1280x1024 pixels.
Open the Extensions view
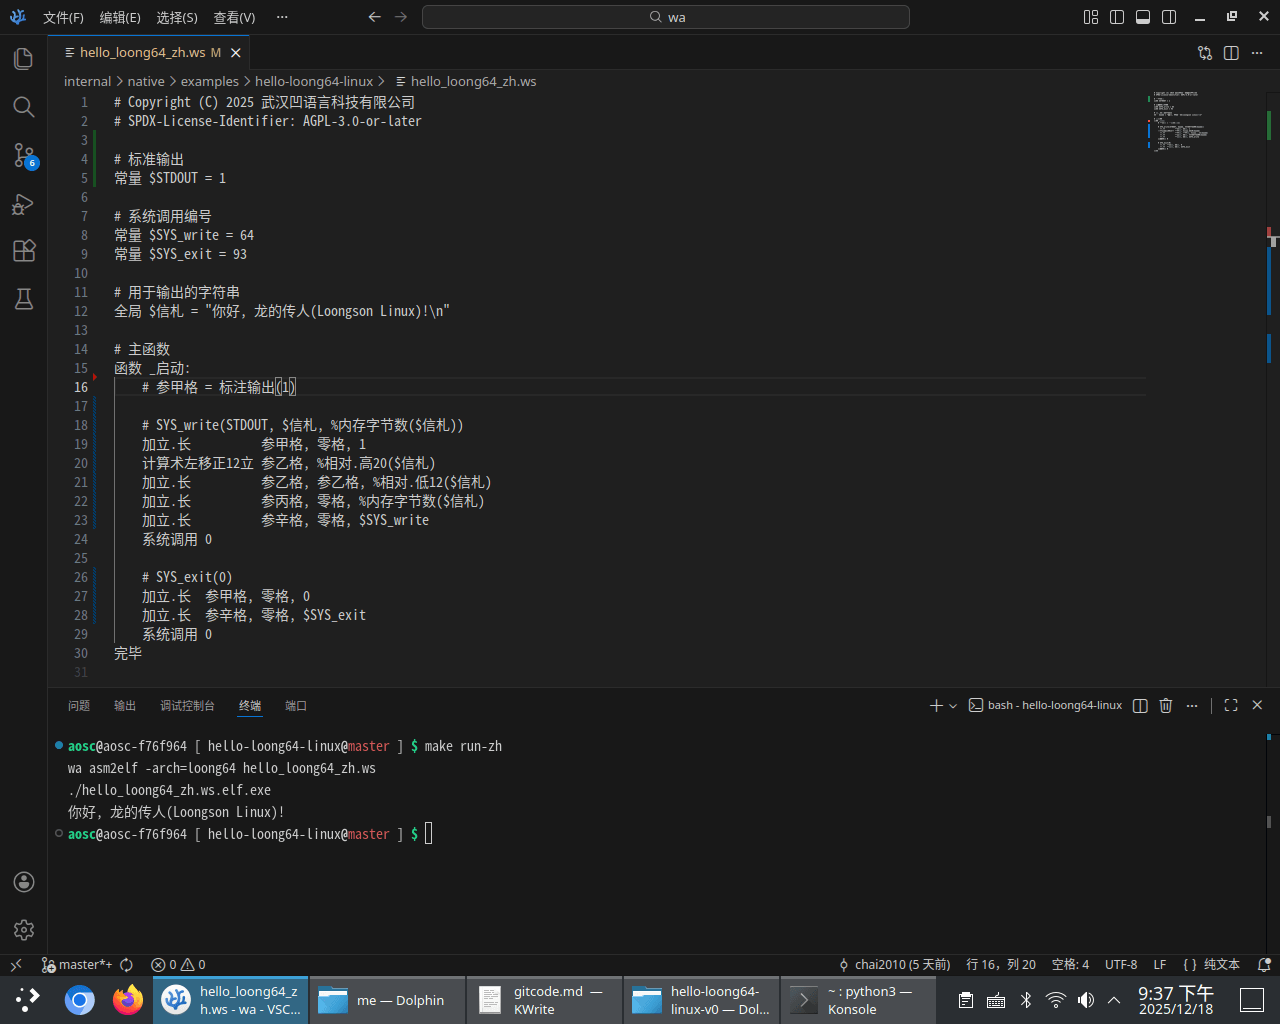(24, 251)
